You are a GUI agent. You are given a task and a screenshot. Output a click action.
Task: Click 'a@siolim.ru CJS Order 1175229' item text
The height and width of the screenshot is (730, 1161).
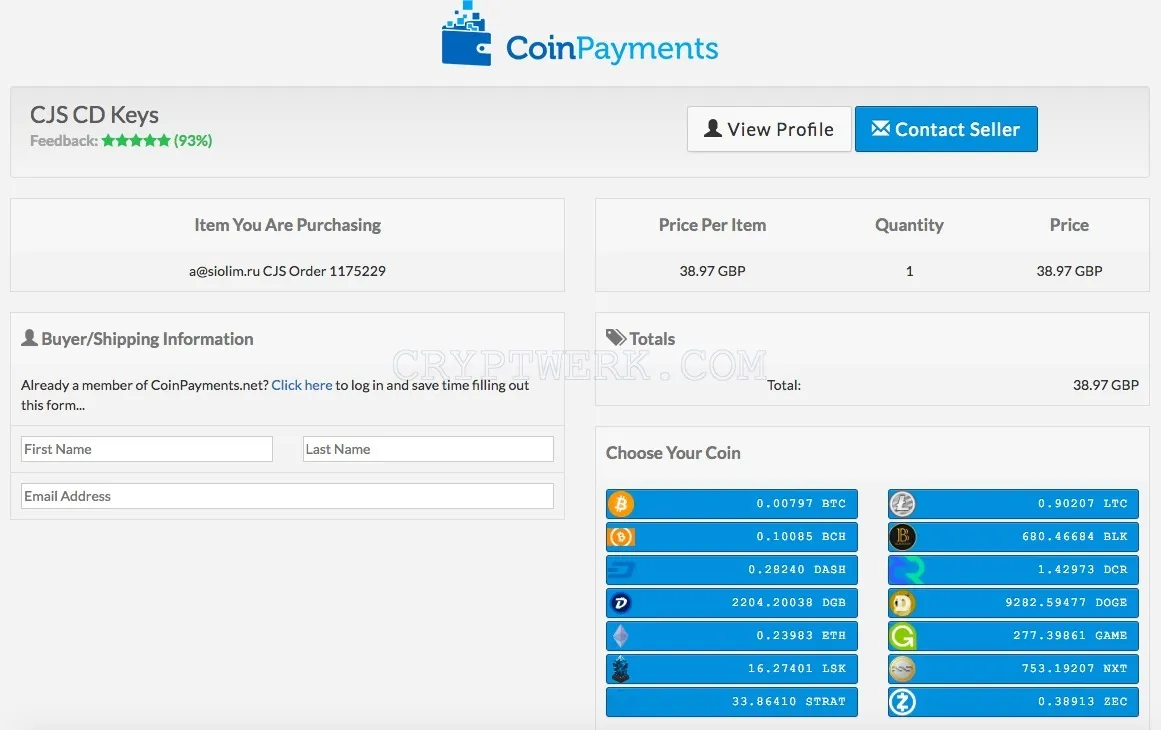pos(287,271)
